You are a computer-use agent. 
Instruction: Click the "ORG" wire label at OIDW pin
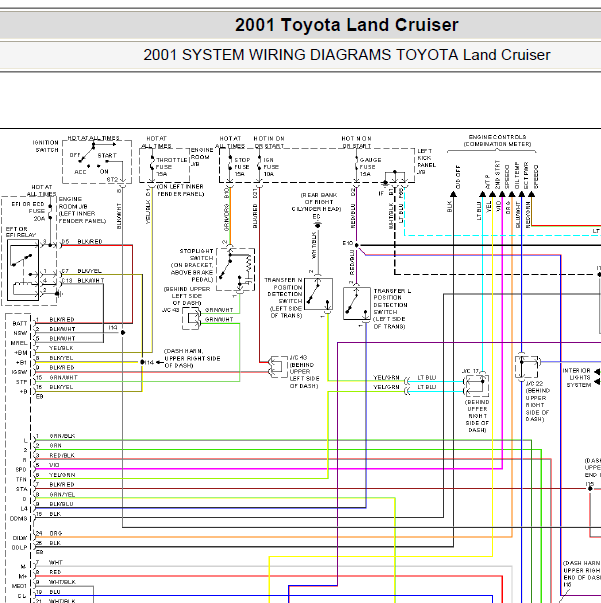coord(55,533)
